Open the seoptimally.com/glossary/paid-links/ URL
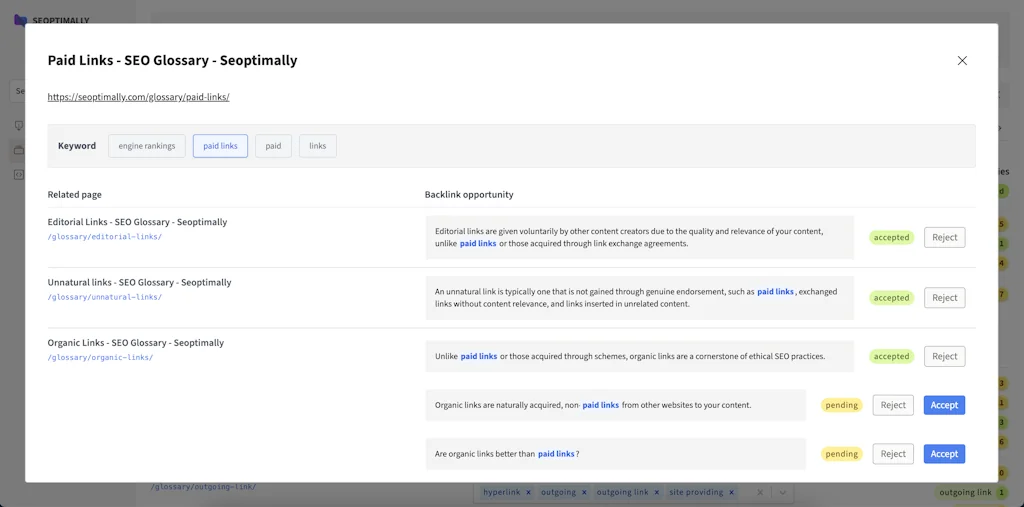The image size is (1024, 507). tap(138, 97)
